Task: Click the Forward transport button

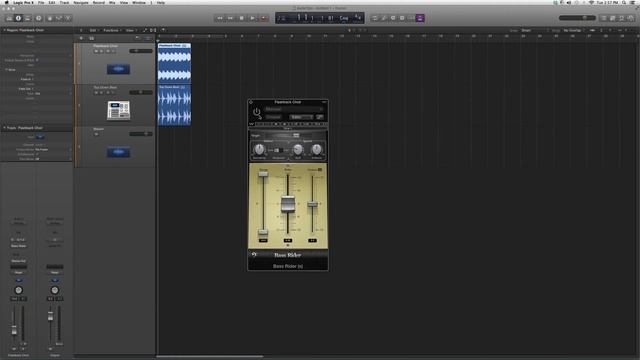Action: 230,18
